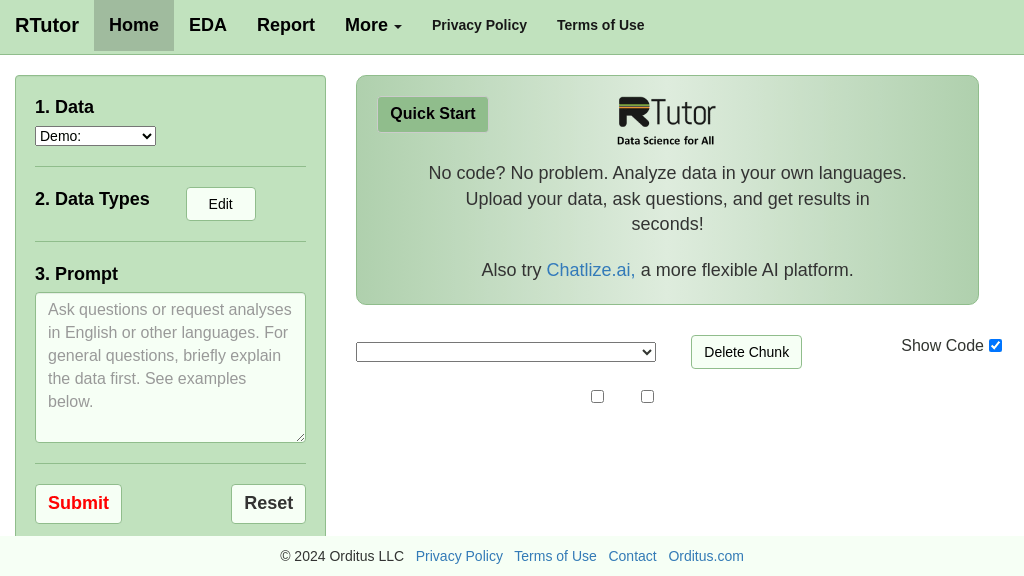Click the '1. Data' heading
The image size is (1024, 576).
pyautogui.click(x=65, y=107)
